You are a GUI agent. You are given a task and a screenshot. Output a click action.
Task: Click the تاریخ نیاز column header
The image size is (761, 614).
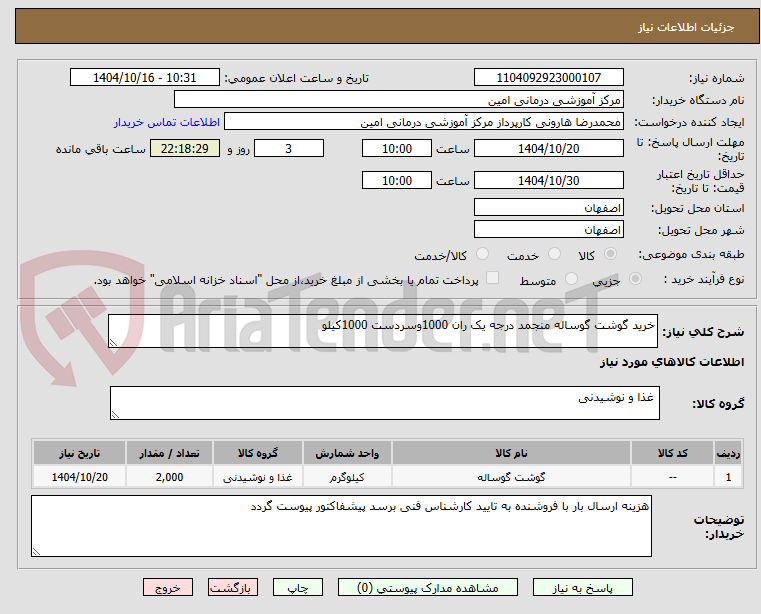[80, 453]
